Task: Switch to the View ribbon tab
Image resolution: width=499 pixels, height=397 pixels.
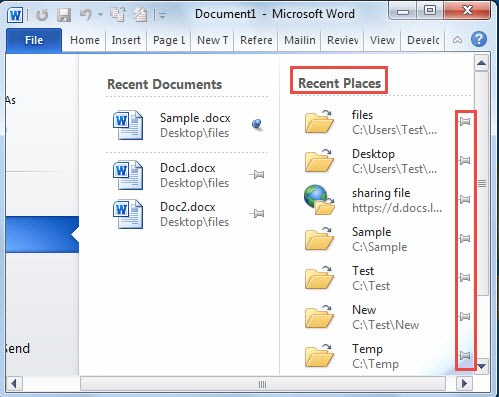Action: point(382,40)
